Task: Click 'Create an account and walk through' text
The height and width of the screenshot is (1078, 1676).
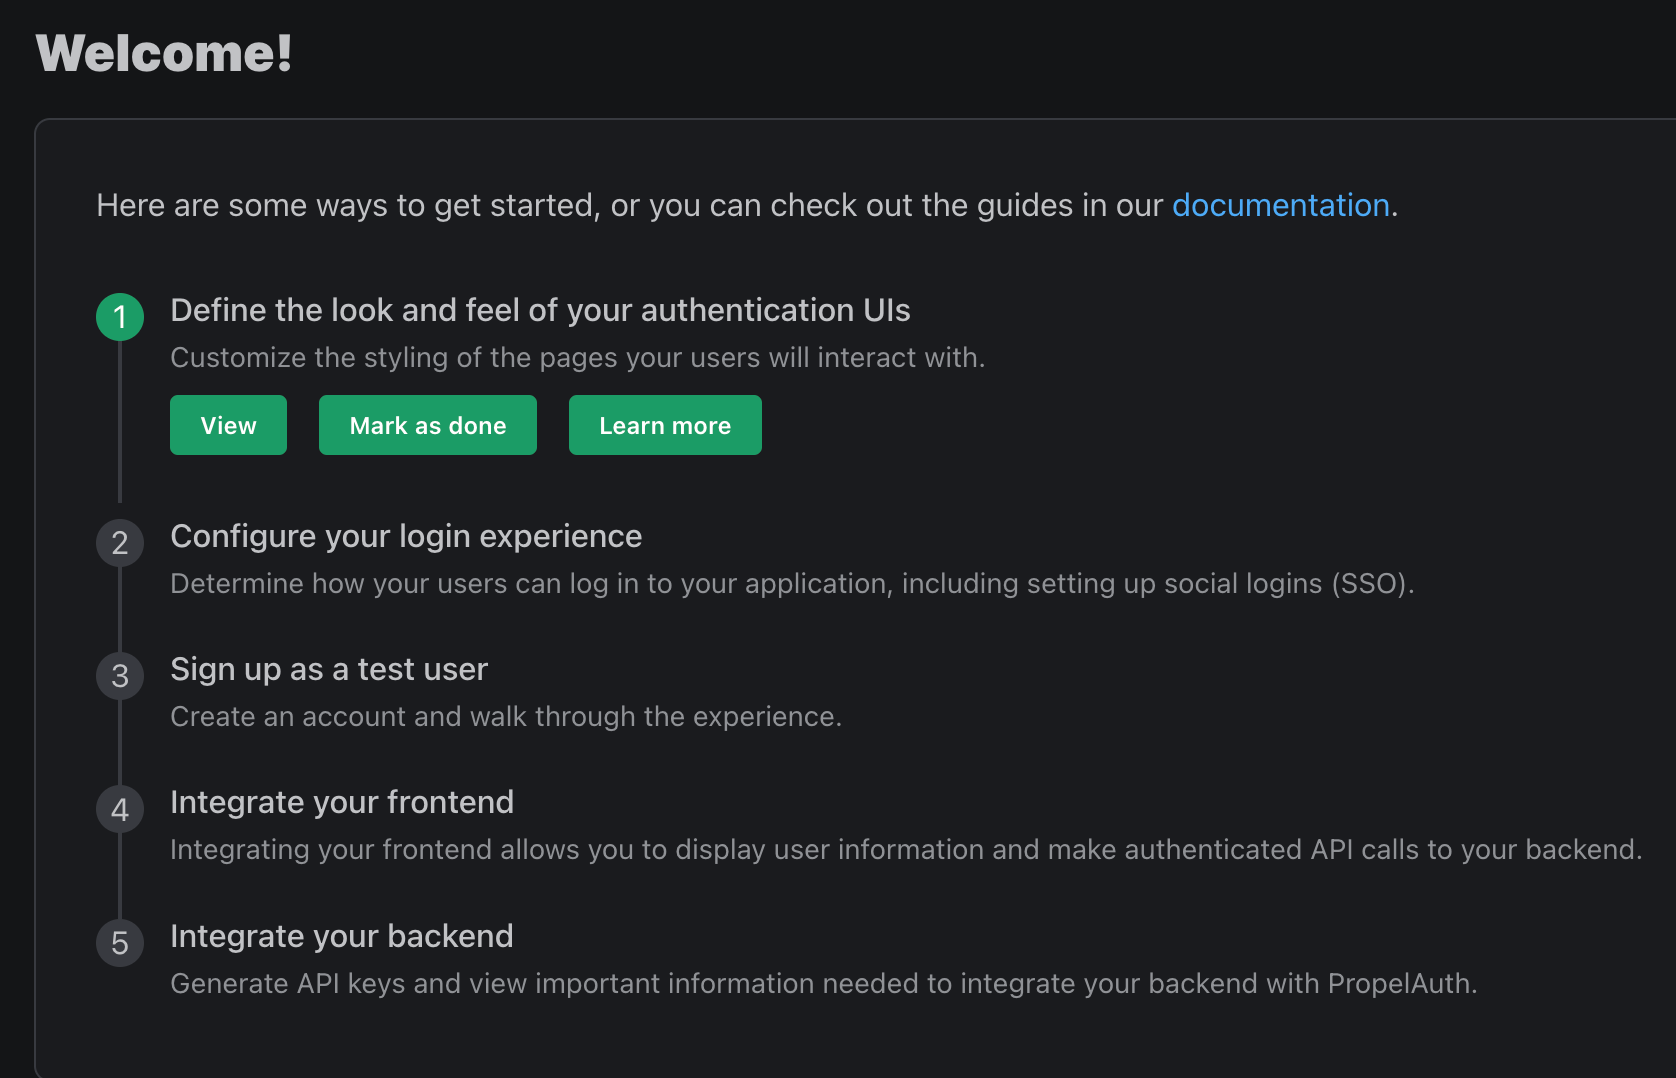Action: click(x=506, y=716)
